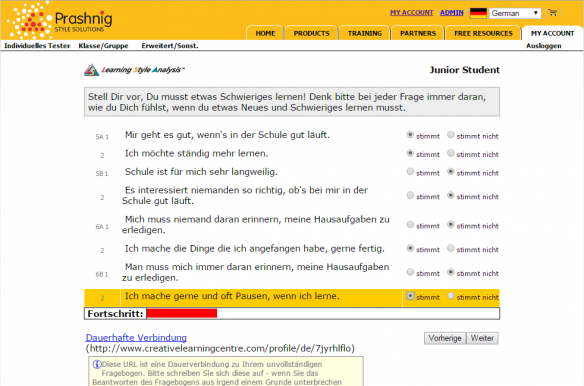
Task: Open the HOME tab
Action: tap(265, 33)
